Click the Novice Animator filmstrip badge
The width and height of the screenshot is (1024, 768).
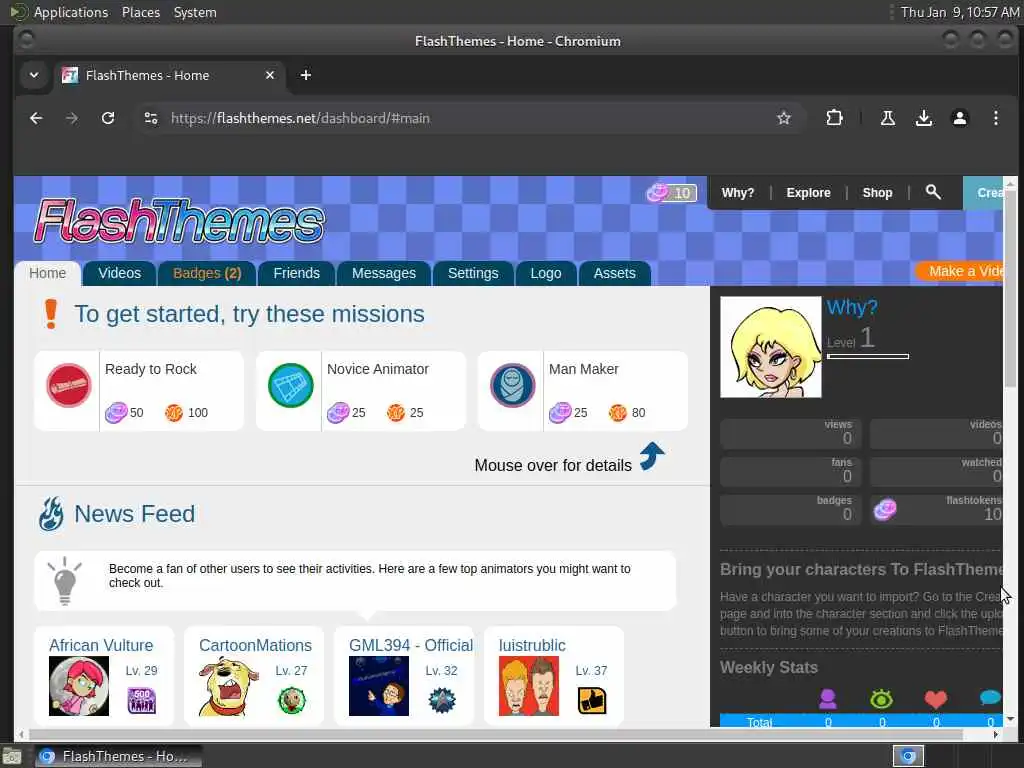(291, 385)
